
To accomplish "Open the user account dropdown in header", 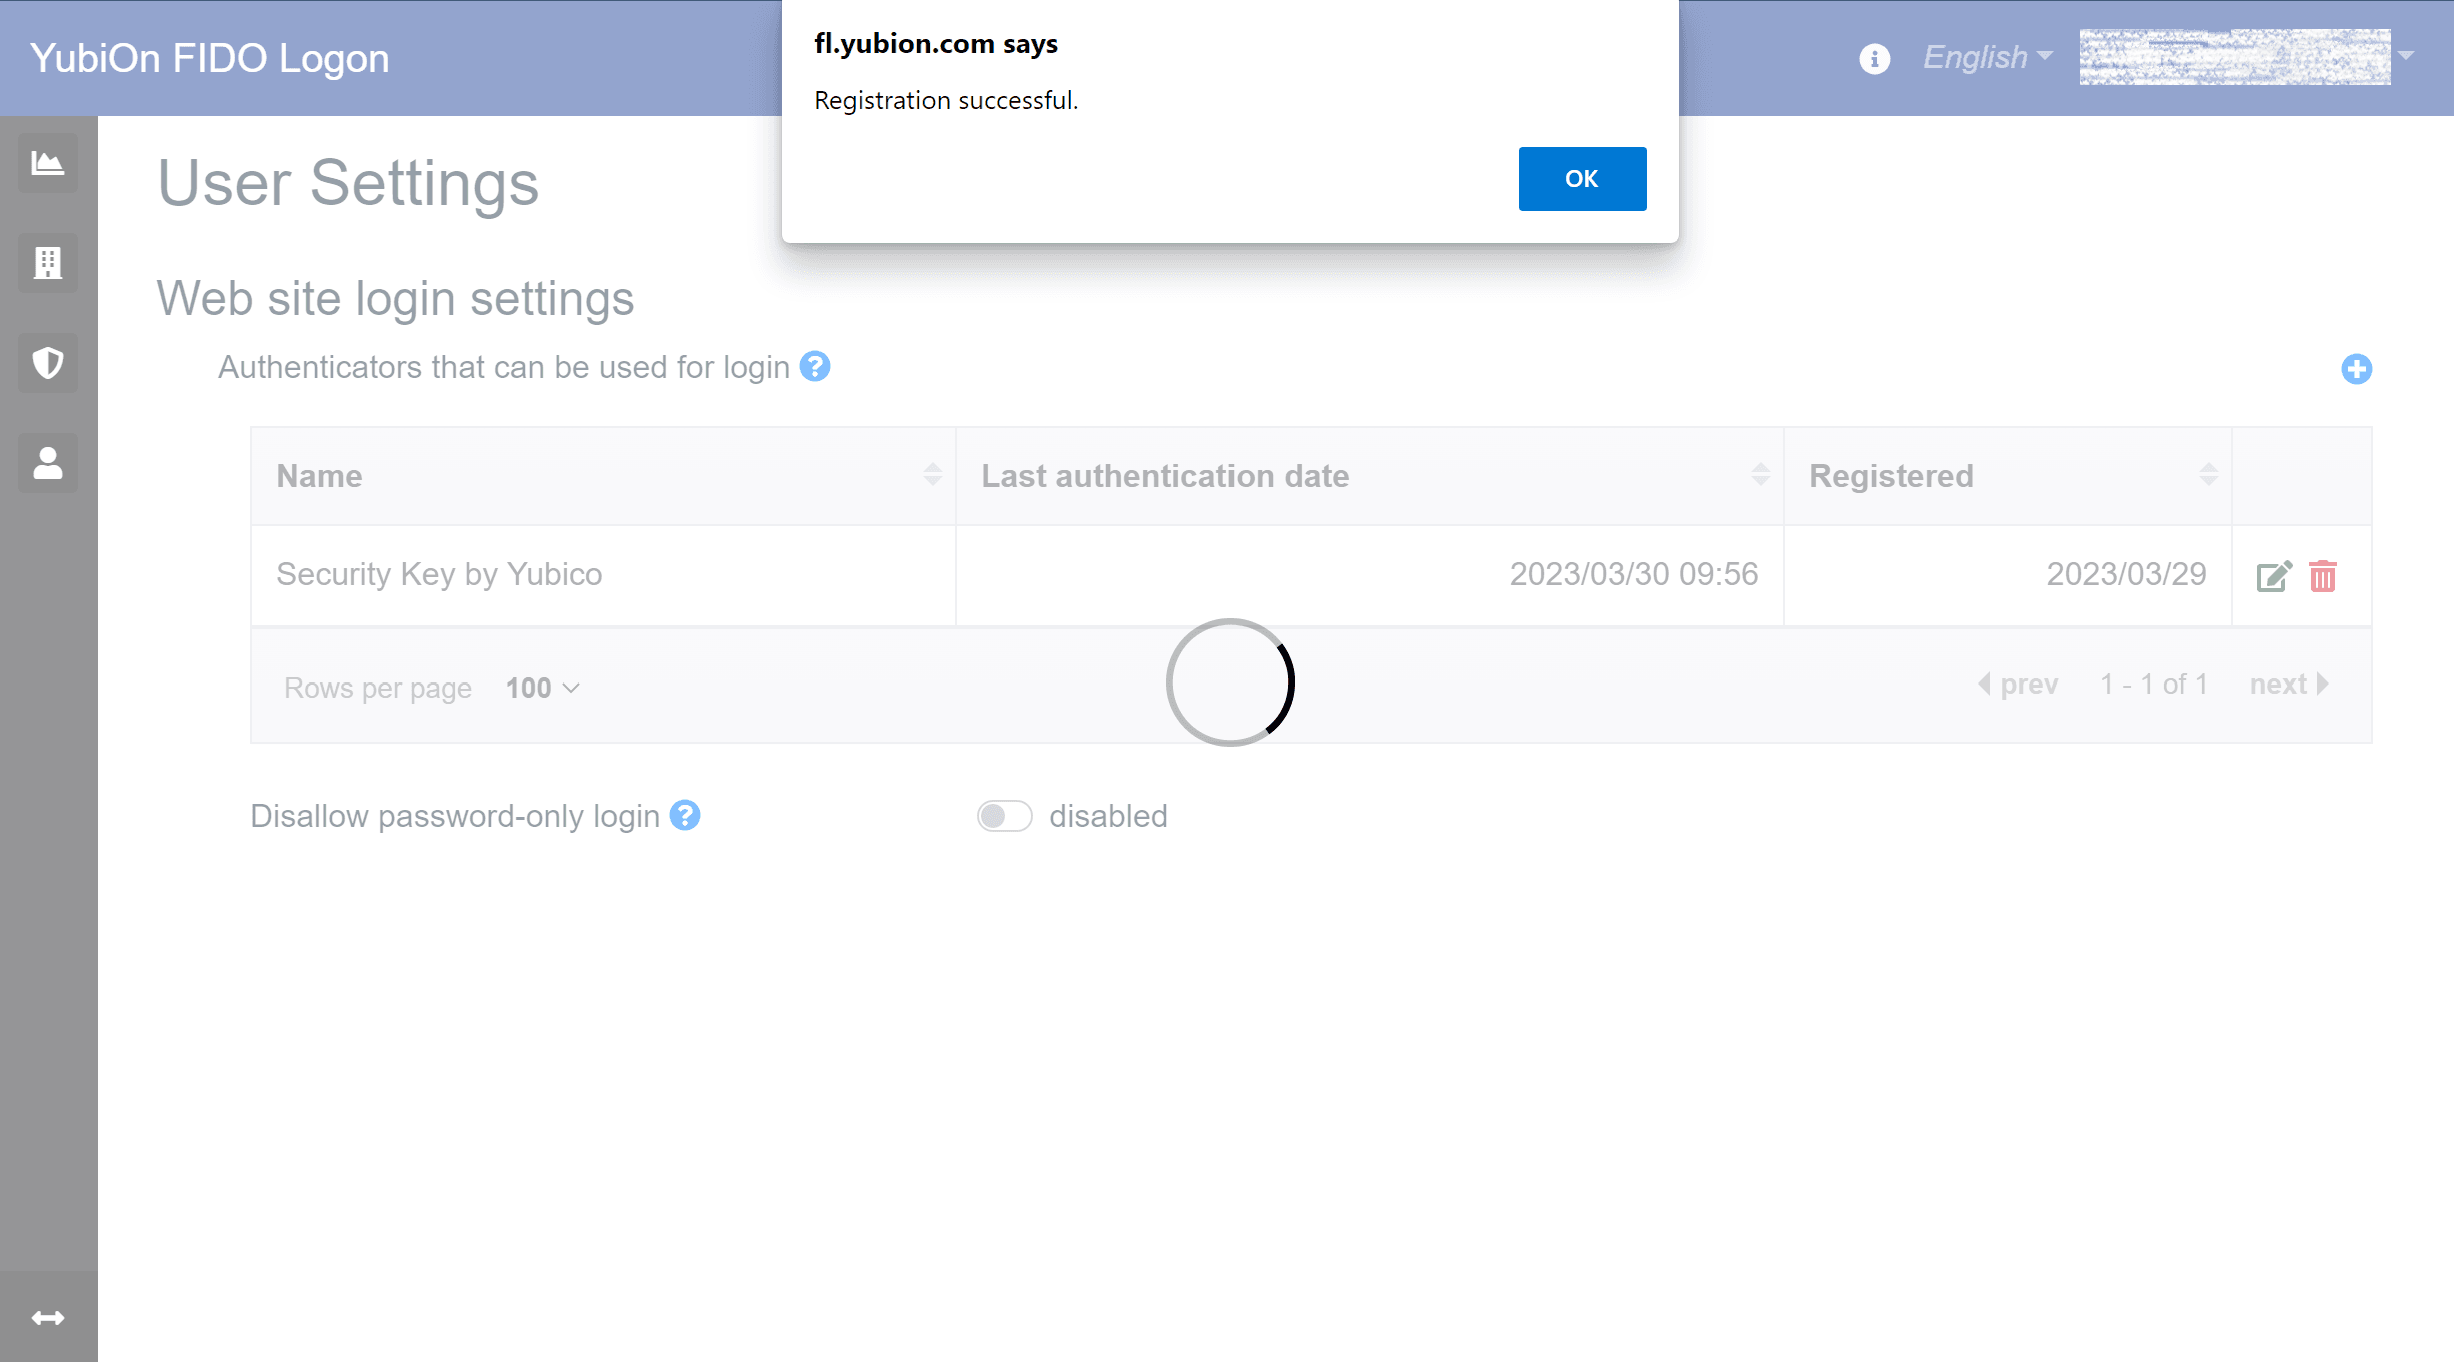I will (2246, 57).
